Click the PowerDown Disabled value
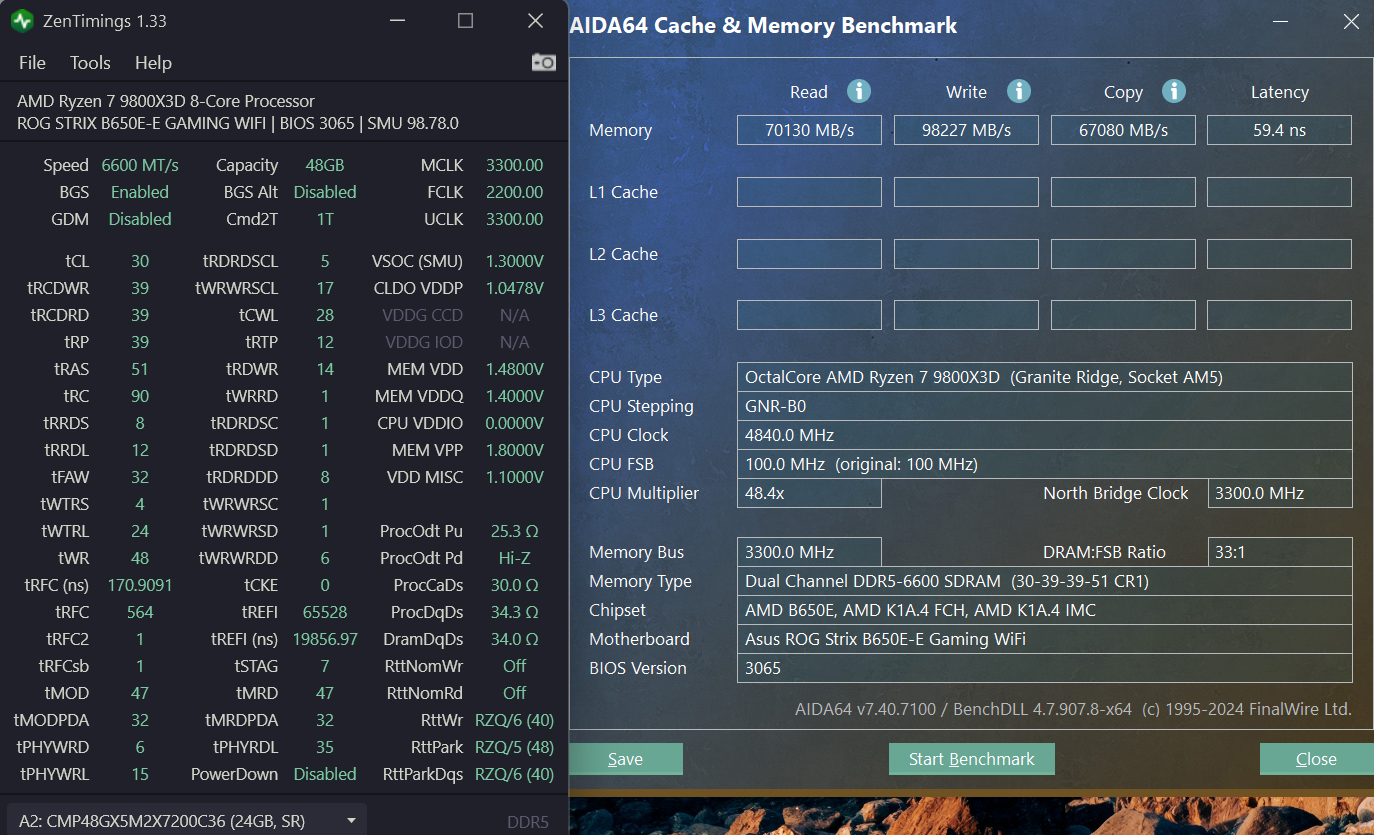This screenshot has height=835, width=1374. tap(325, 774)
